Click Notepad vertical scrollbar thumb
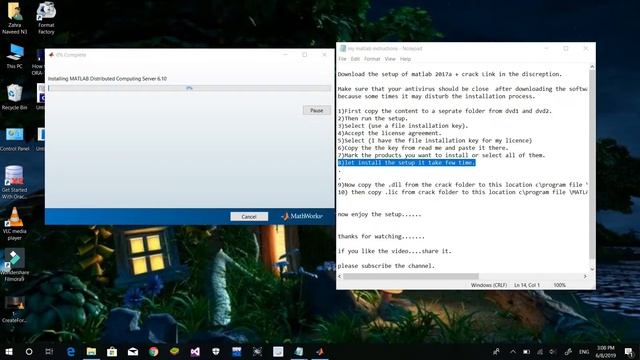Screen dimensions: 640x360 (592, 163)
